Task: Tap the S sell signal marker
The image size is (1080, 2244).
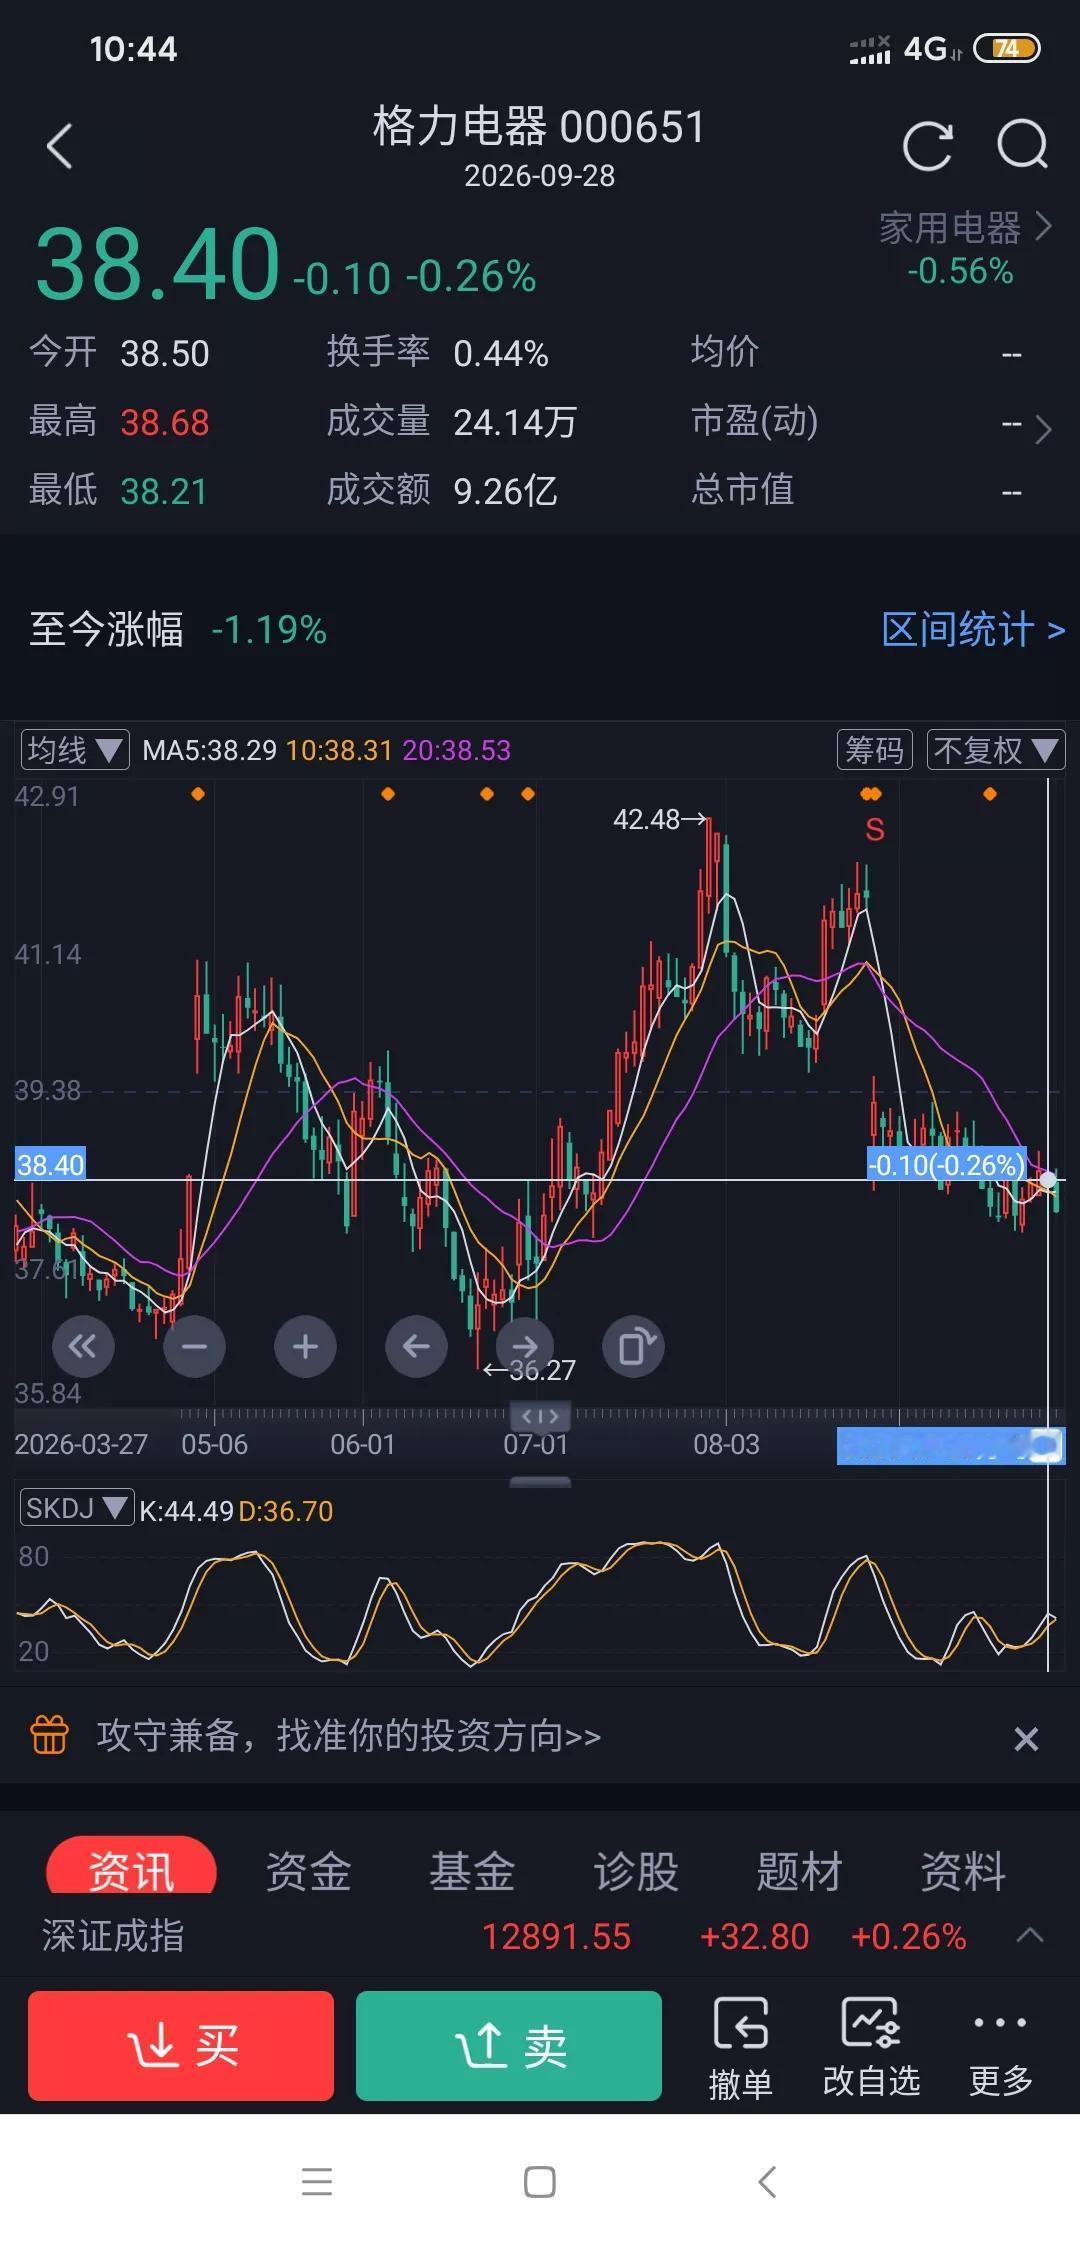Action: click(x=875, y=830)
